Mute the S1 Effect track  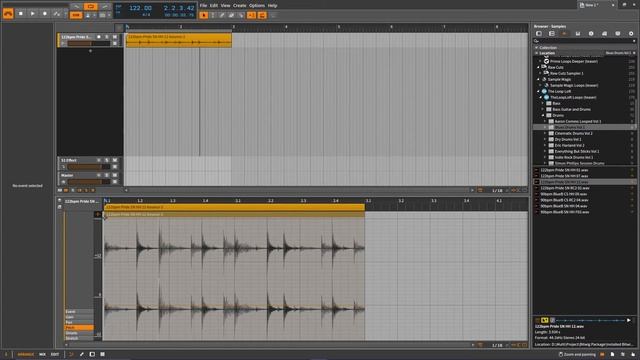(115, 160)
